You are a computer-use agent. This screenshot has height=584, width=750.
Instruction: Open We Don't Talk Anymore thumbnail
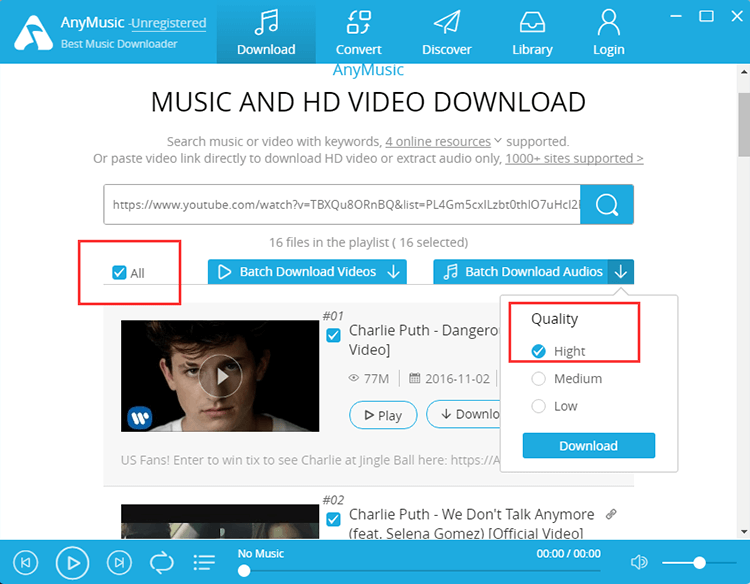[220, 521]
